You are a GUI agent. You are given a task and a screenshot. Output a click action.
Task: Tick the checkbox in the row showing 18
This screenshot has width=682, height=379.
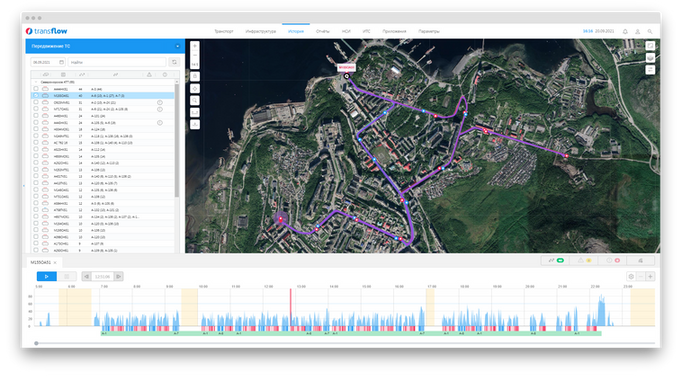coord(36,129)
